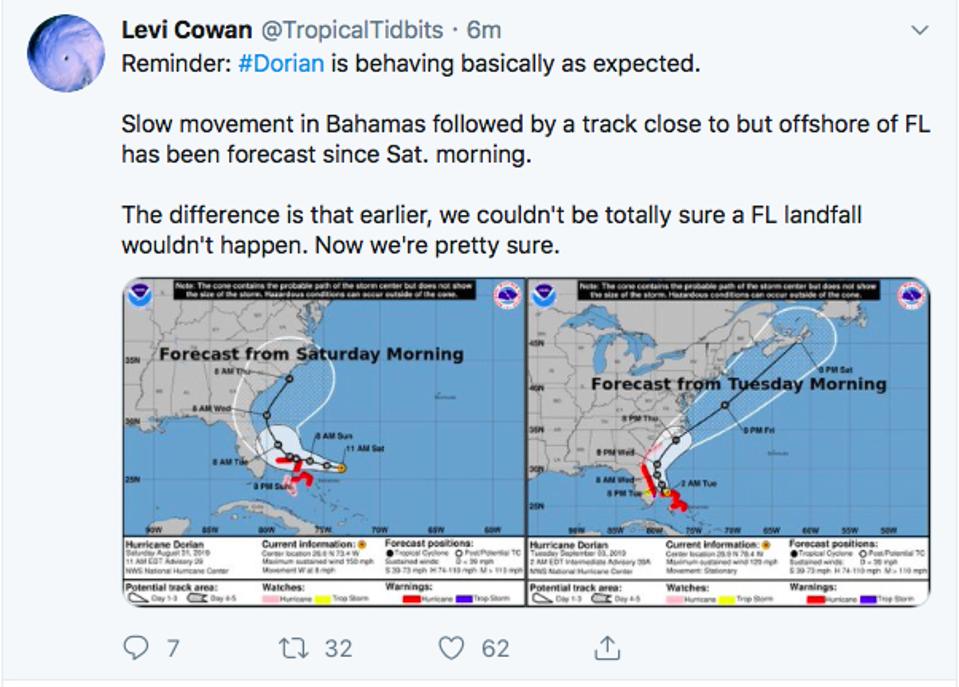Open Levi Cowan's profile avatar
The image size is (959, 687).
[66, 54]
